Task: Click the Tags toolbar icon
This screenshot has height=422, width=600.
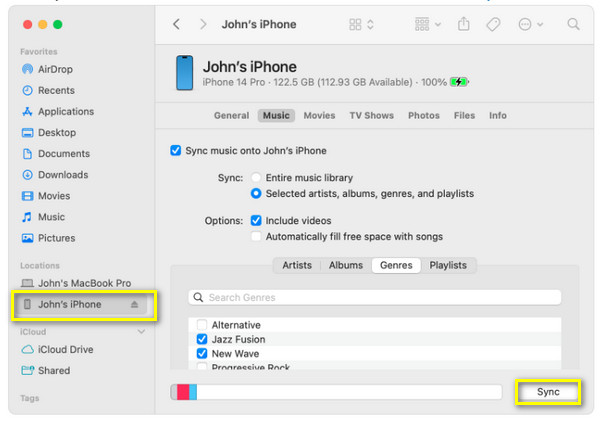Action: point(493,24)
